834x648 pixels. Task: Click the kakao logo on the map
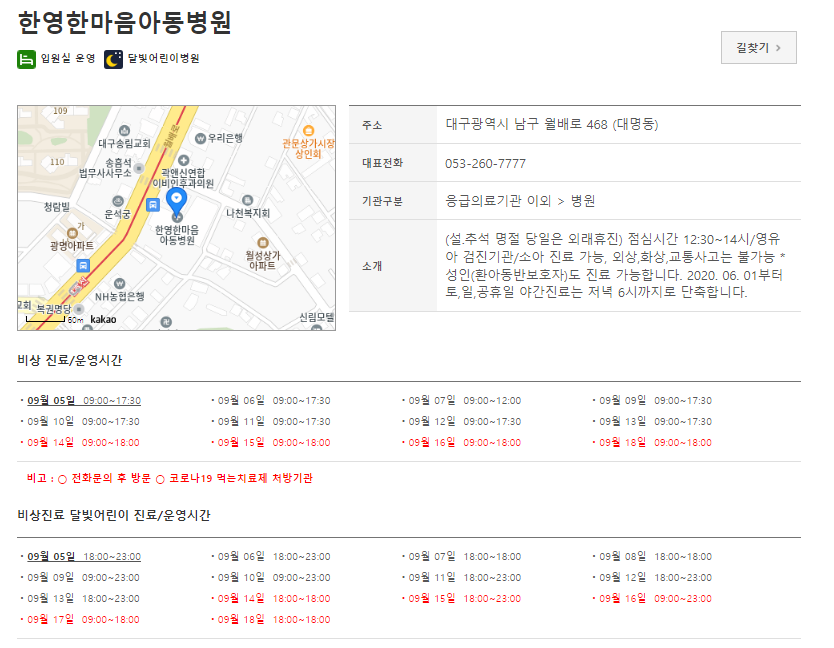[103, 319]
